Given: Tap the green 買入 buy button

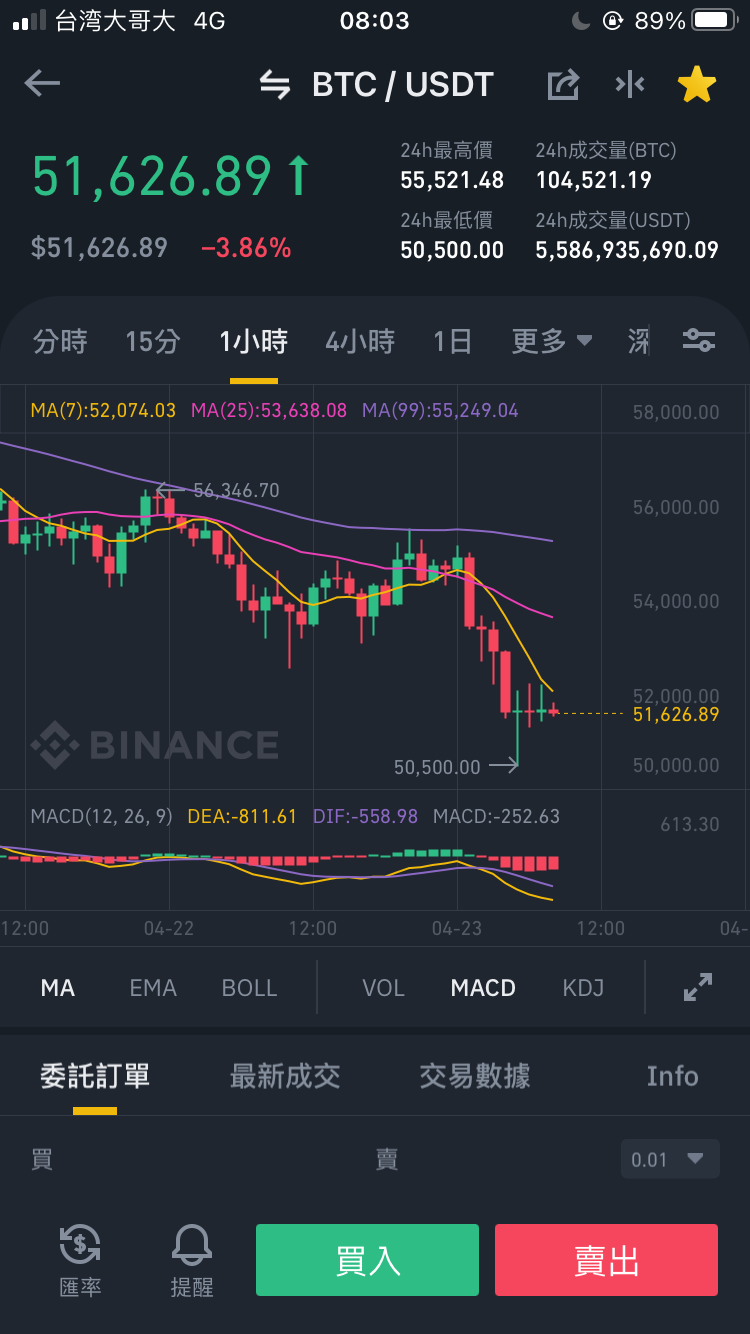Looking at the screenshot, I should coord(367,1260).
